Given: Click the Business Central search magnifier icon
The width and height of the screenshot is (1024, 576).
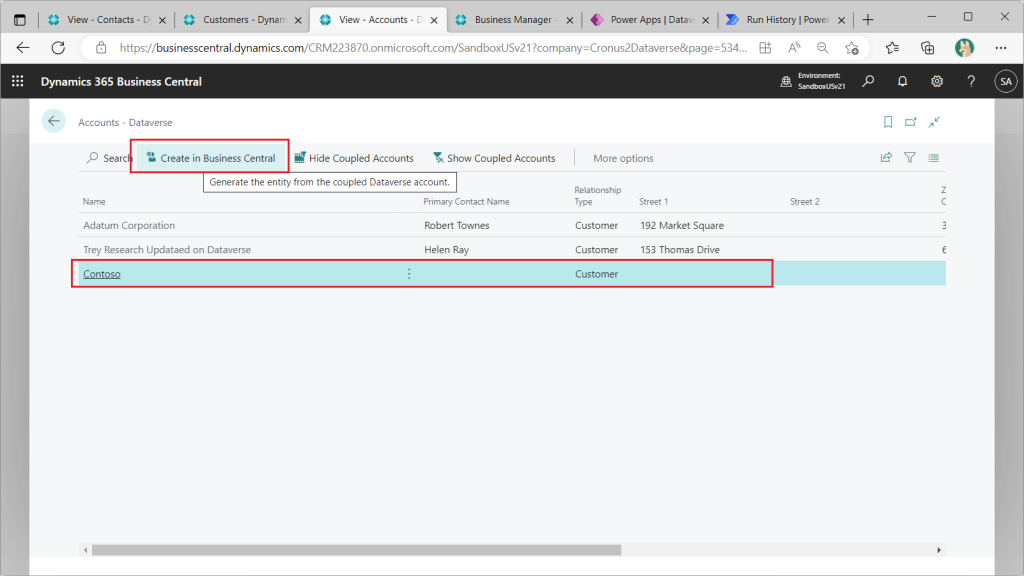Looking at the screenshot, I should point(868,81).
